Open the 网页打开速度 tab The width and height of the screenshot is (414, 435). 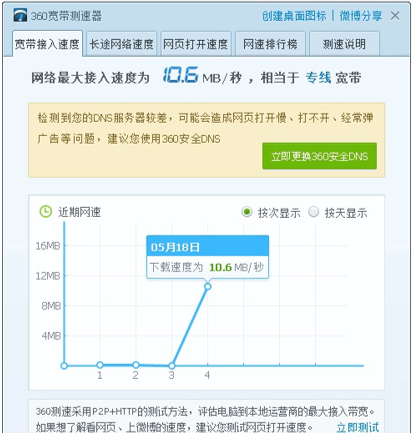[196, 44]
